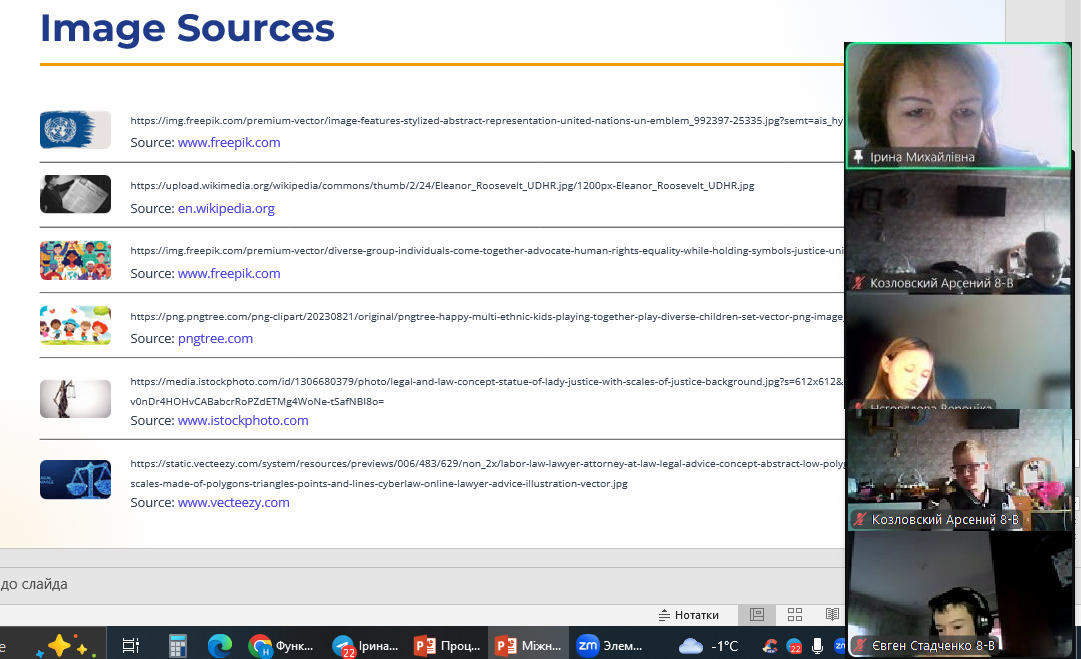Open first PowerPoint window 'Проц...' in taskbar
The height and width of the screenshot is (659, 1081).
point(446,646)
